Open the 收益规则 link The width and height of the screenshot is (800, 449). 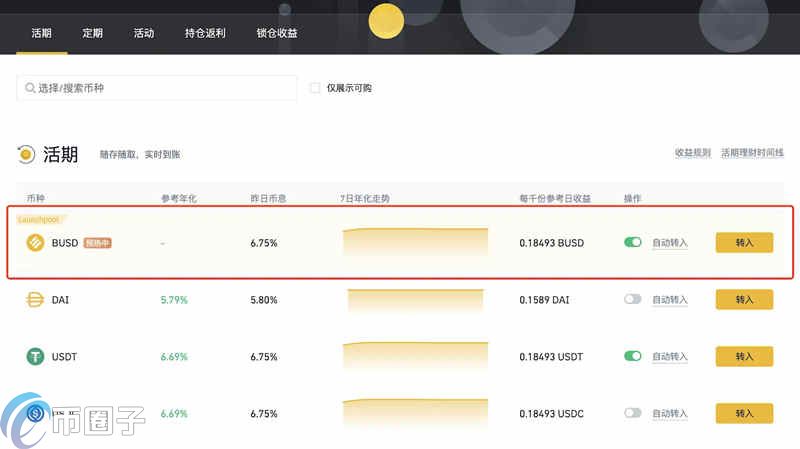coord(692,153)
